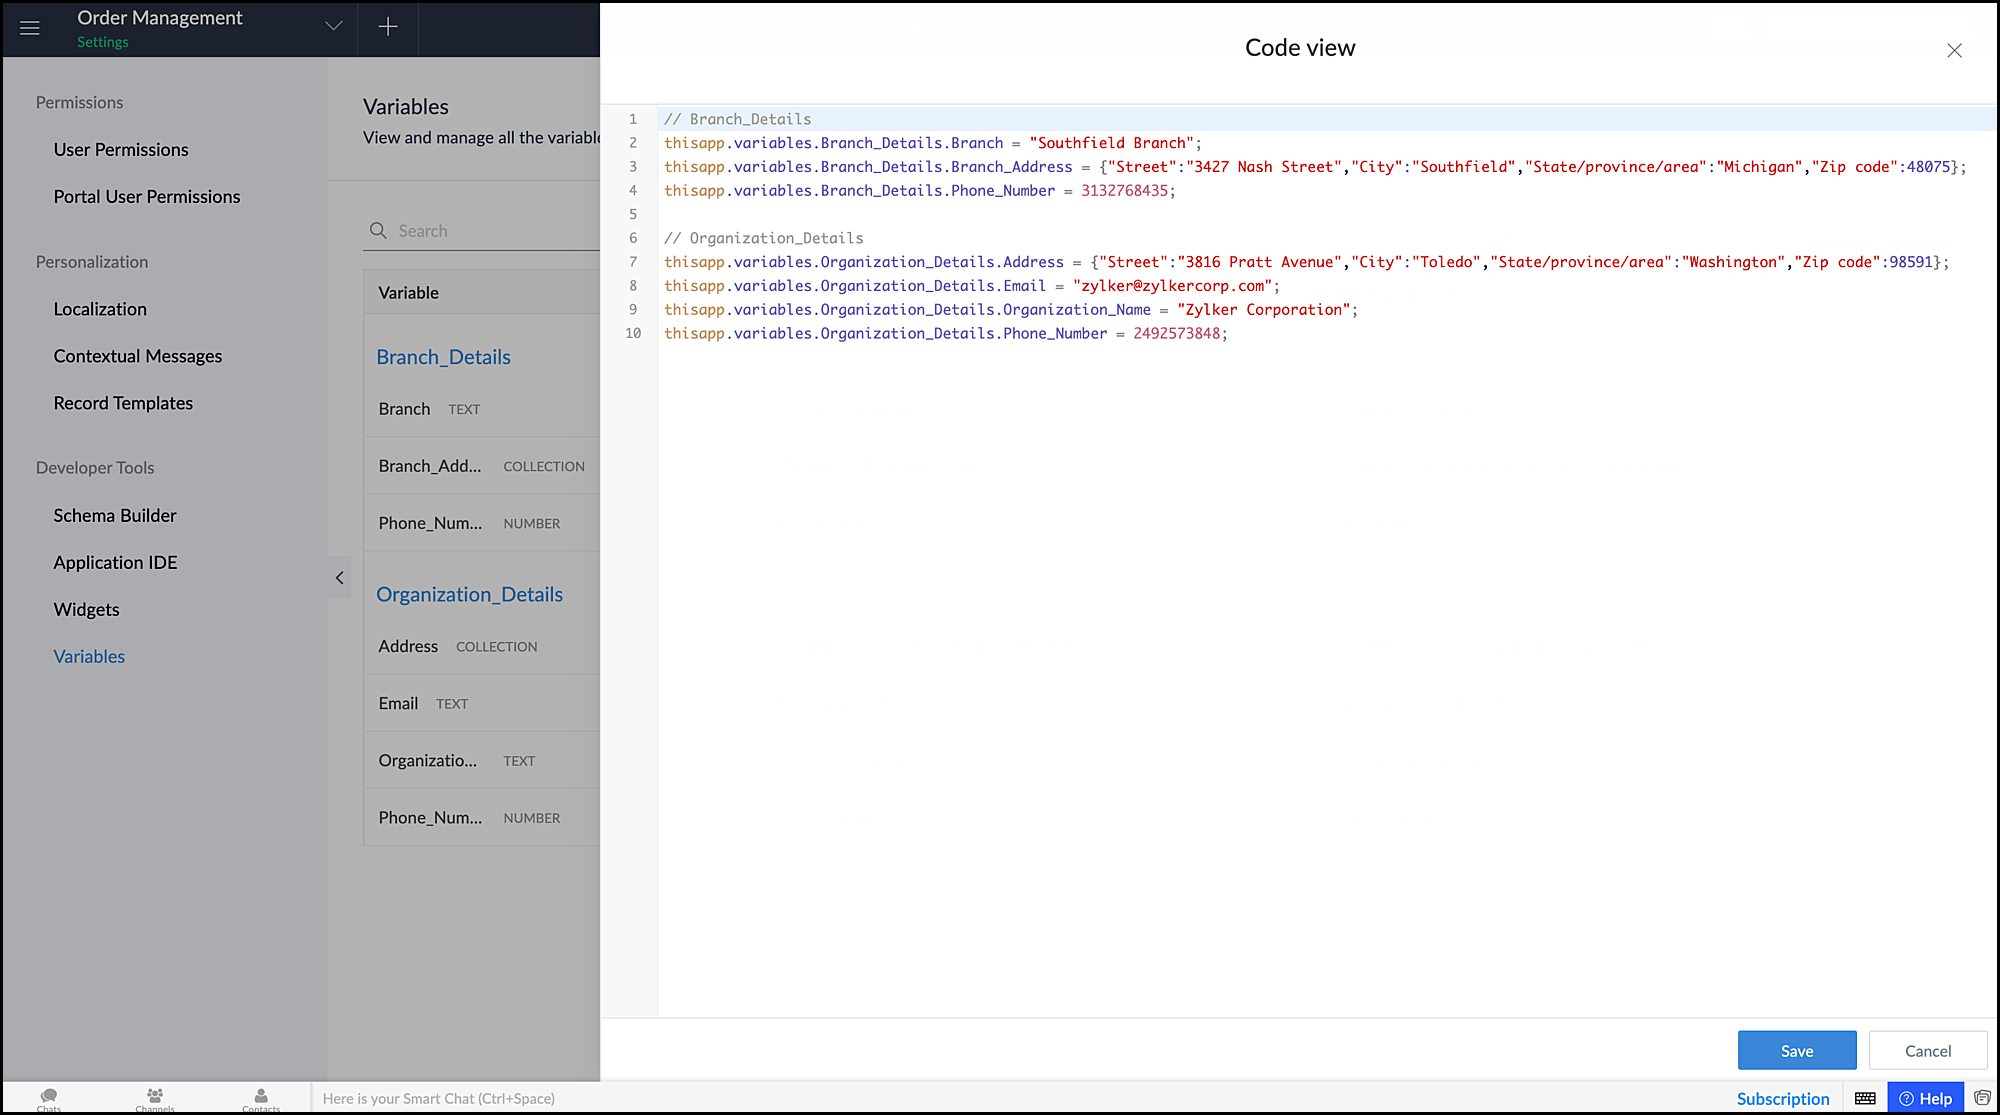
Task: Open the Subscription link
Action: [1782, 1098]
